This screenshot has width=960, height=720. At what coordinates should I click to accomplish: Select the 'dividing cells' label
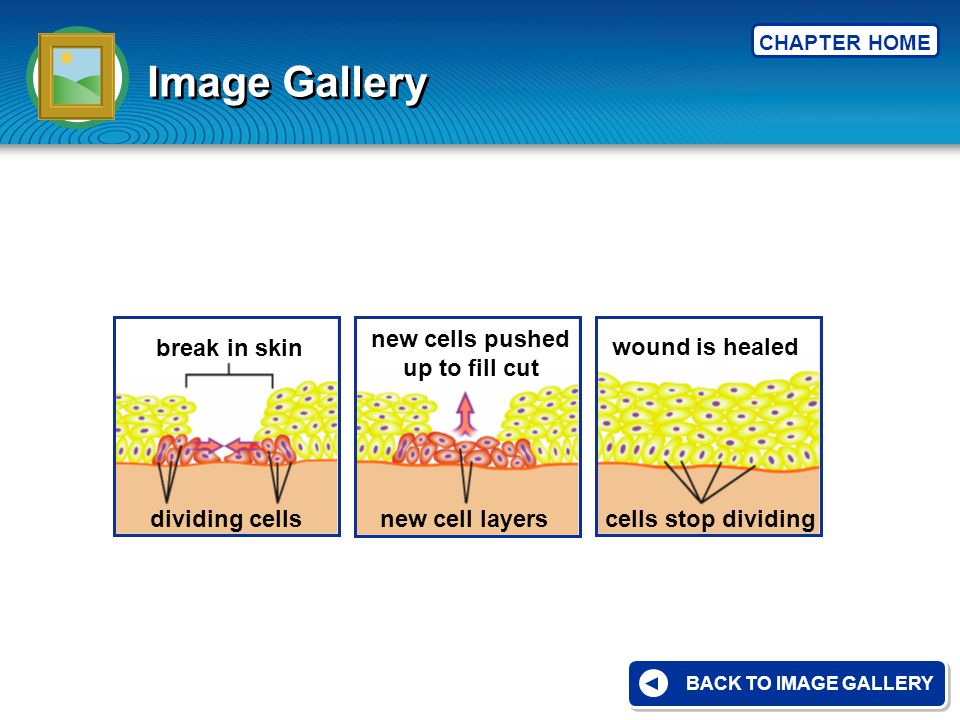coord(226,519)
